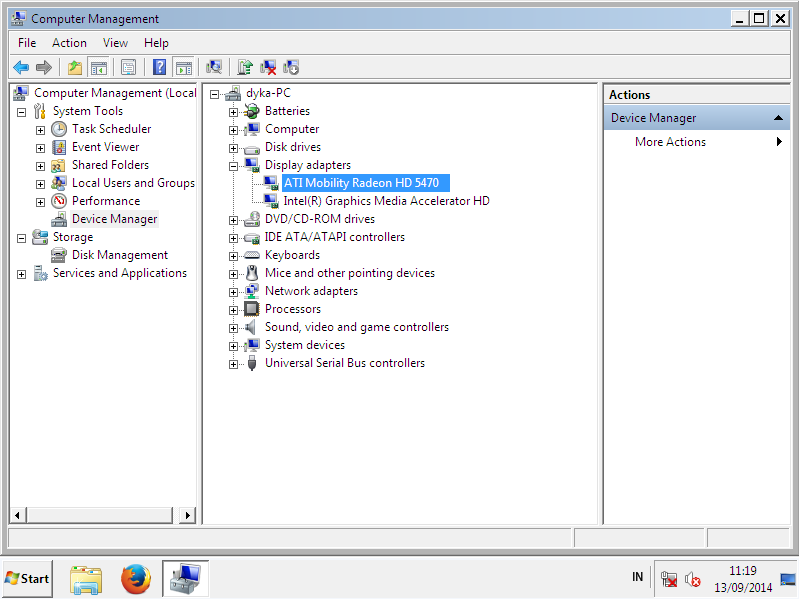Collapse the Display adapters node

pyautogui.click(x=233, y=166)
